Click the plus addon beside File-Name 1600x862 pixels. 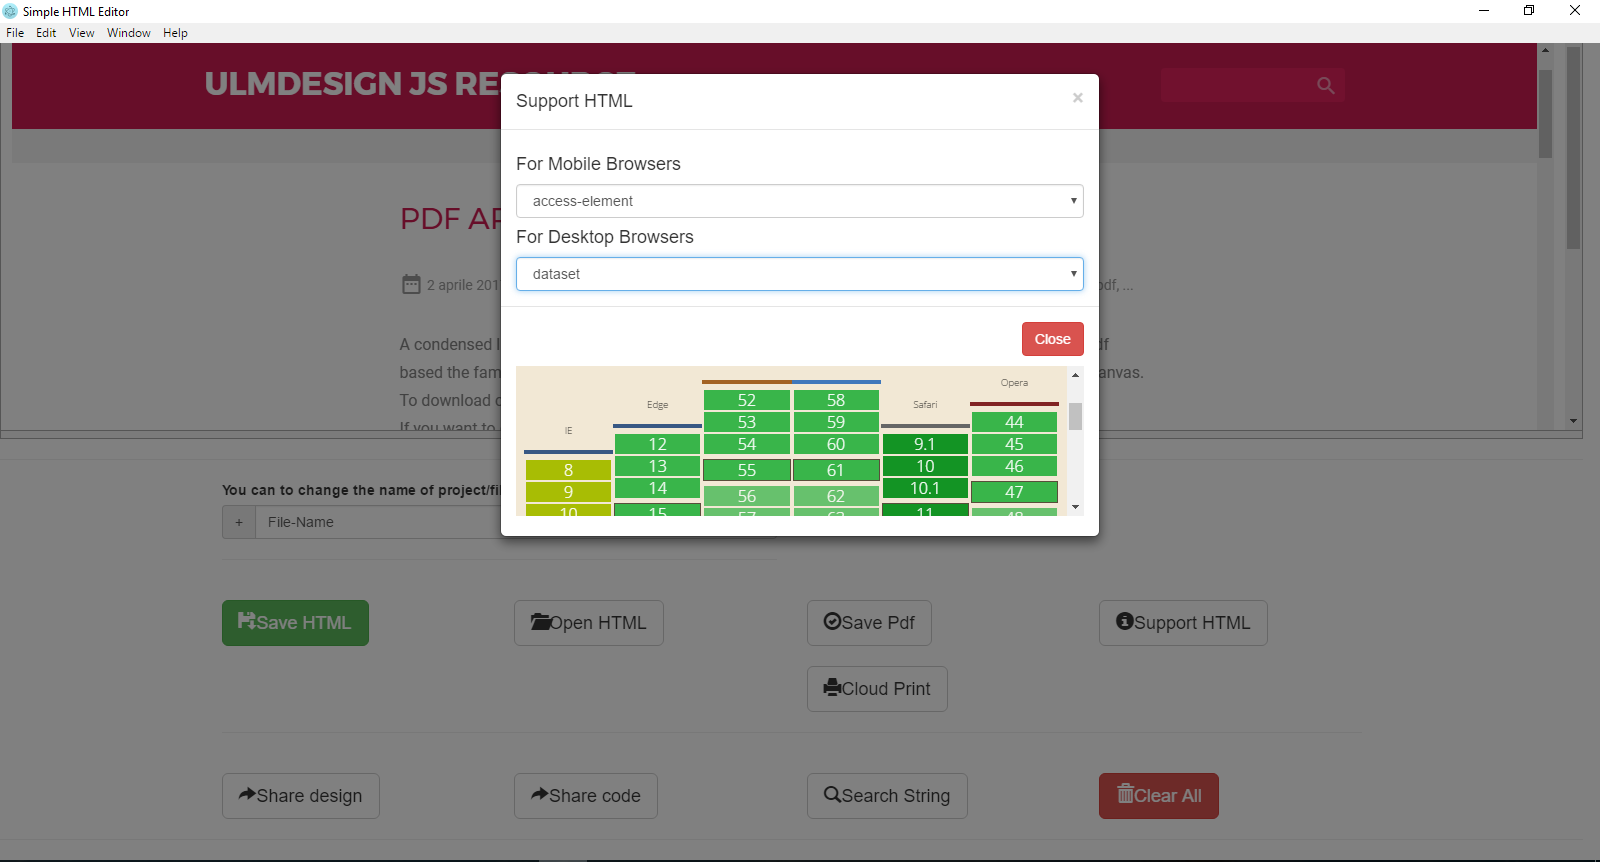pos(239,522)
